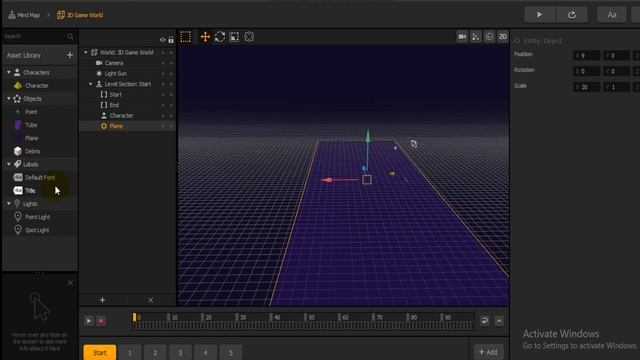Close the hover info hint panel
640x360 pixels.
pos(70,282)
